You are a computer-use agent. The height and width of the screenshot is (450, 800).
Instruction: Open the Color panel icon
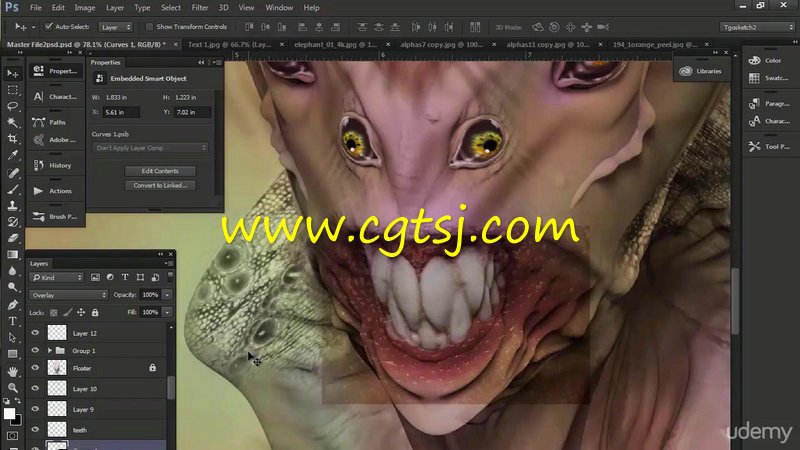coord(755,60)
